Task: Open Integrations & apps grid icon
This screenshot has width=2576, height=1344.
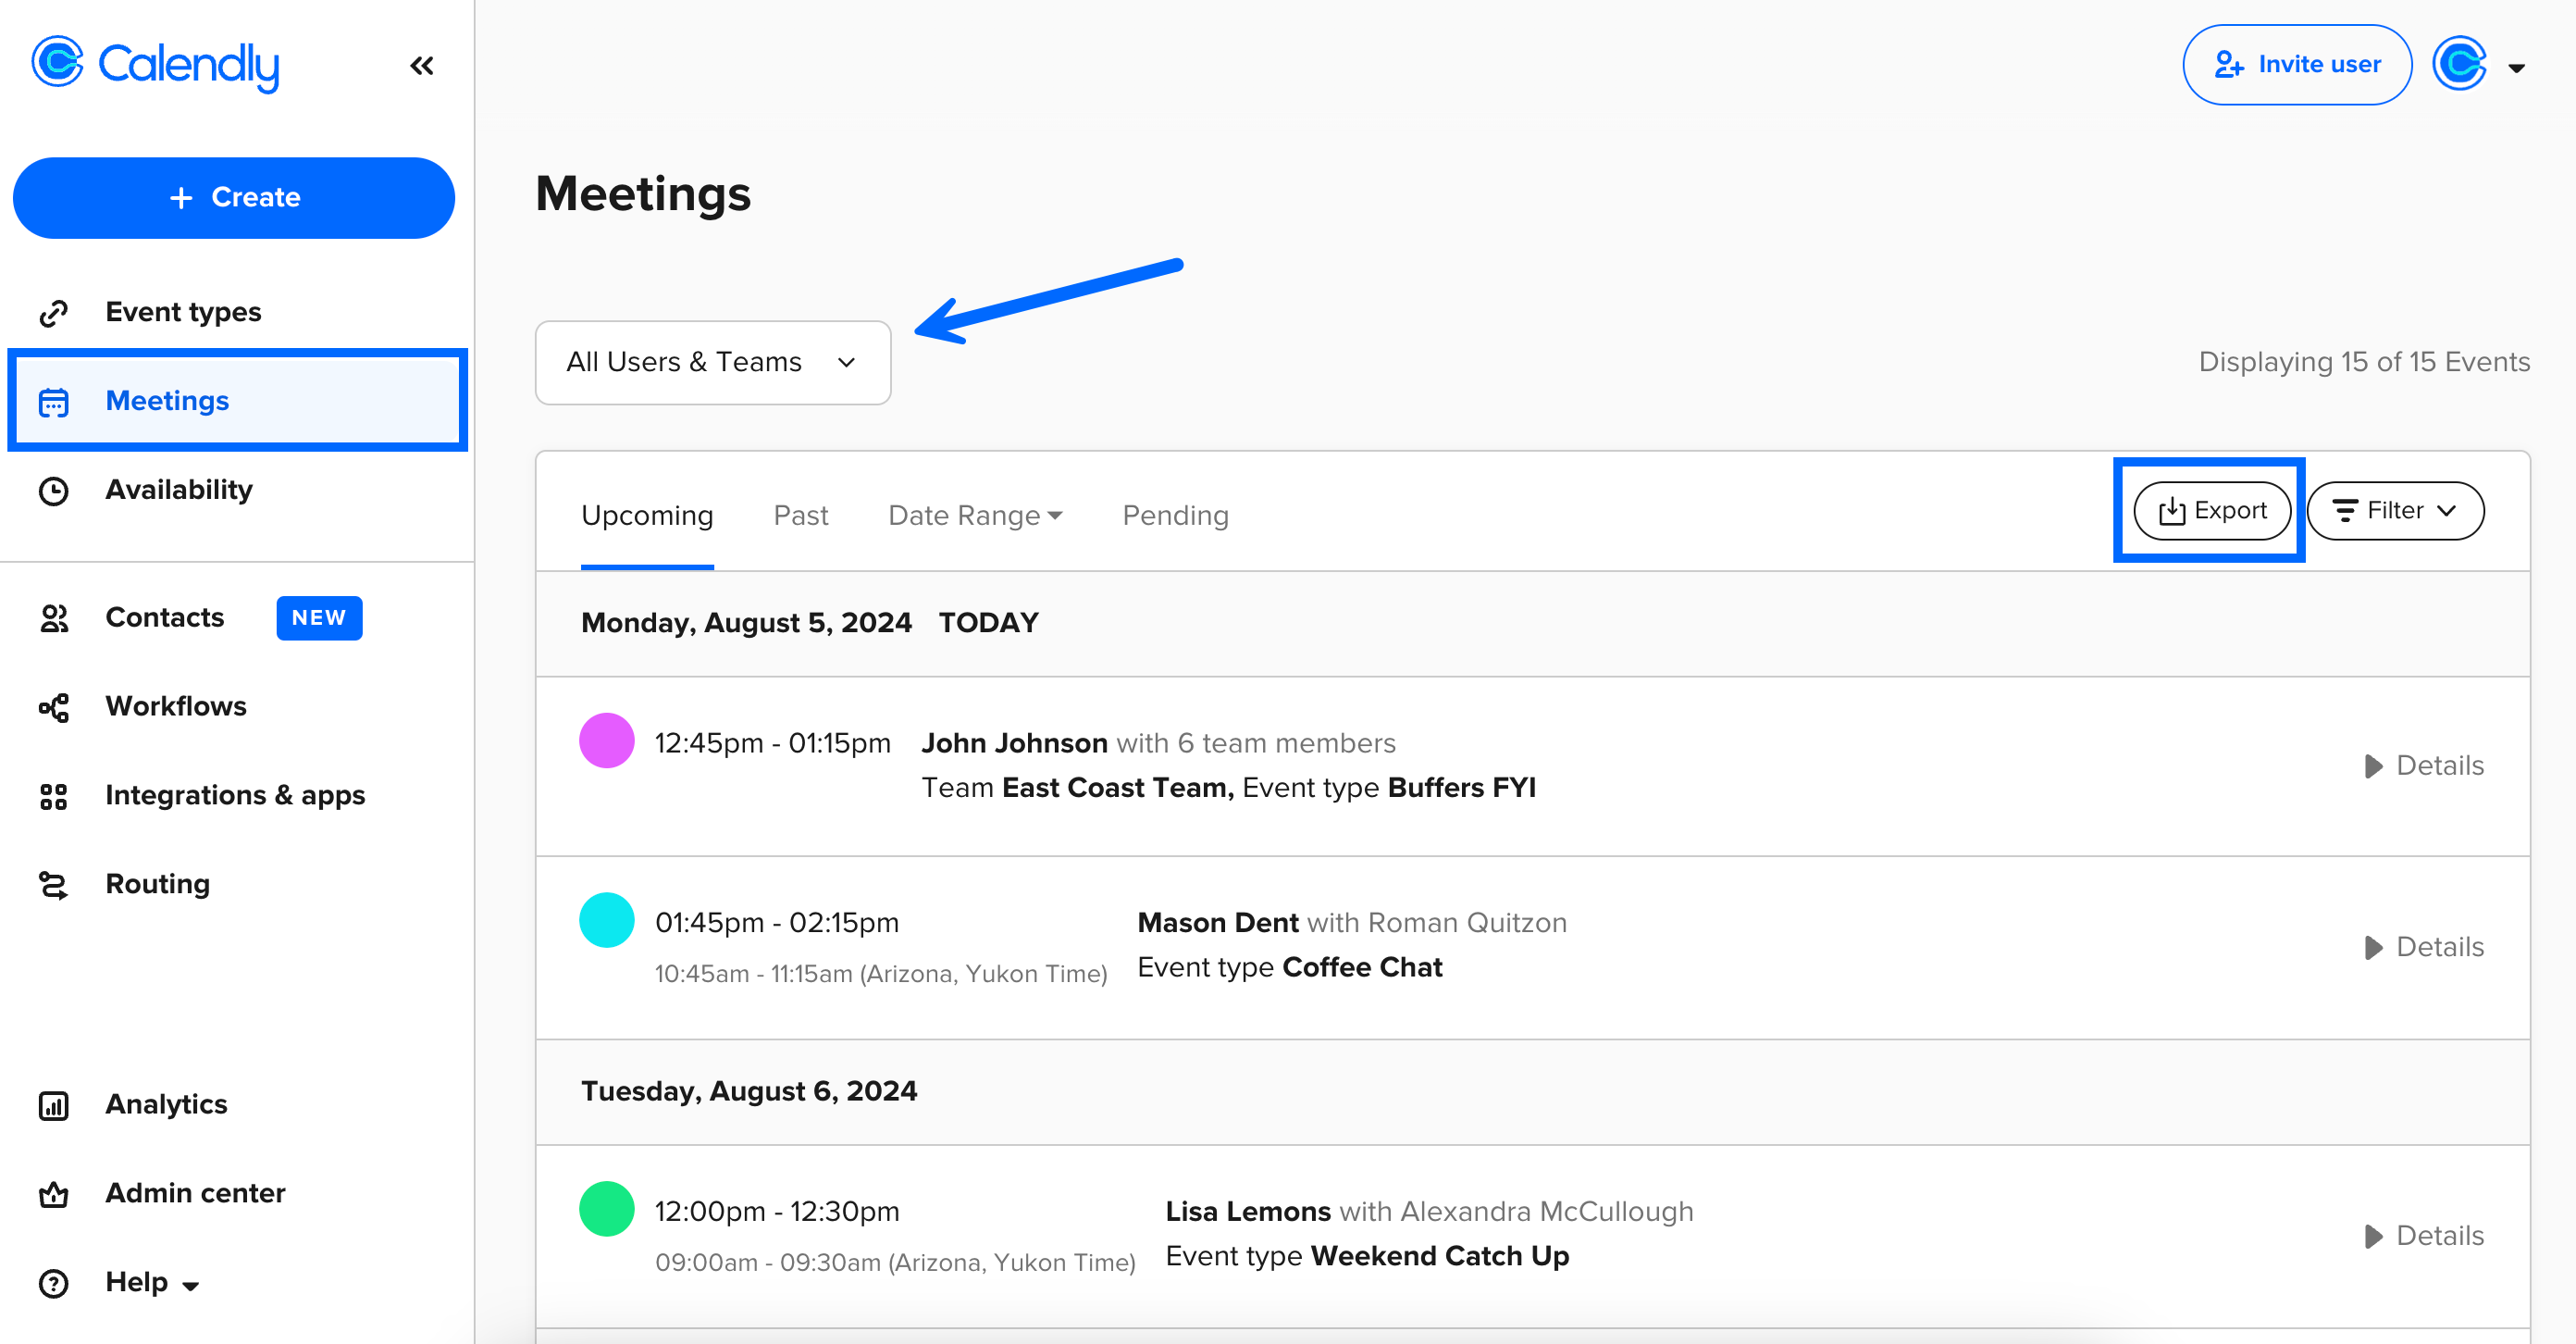Action: click(x=54, y=796)
